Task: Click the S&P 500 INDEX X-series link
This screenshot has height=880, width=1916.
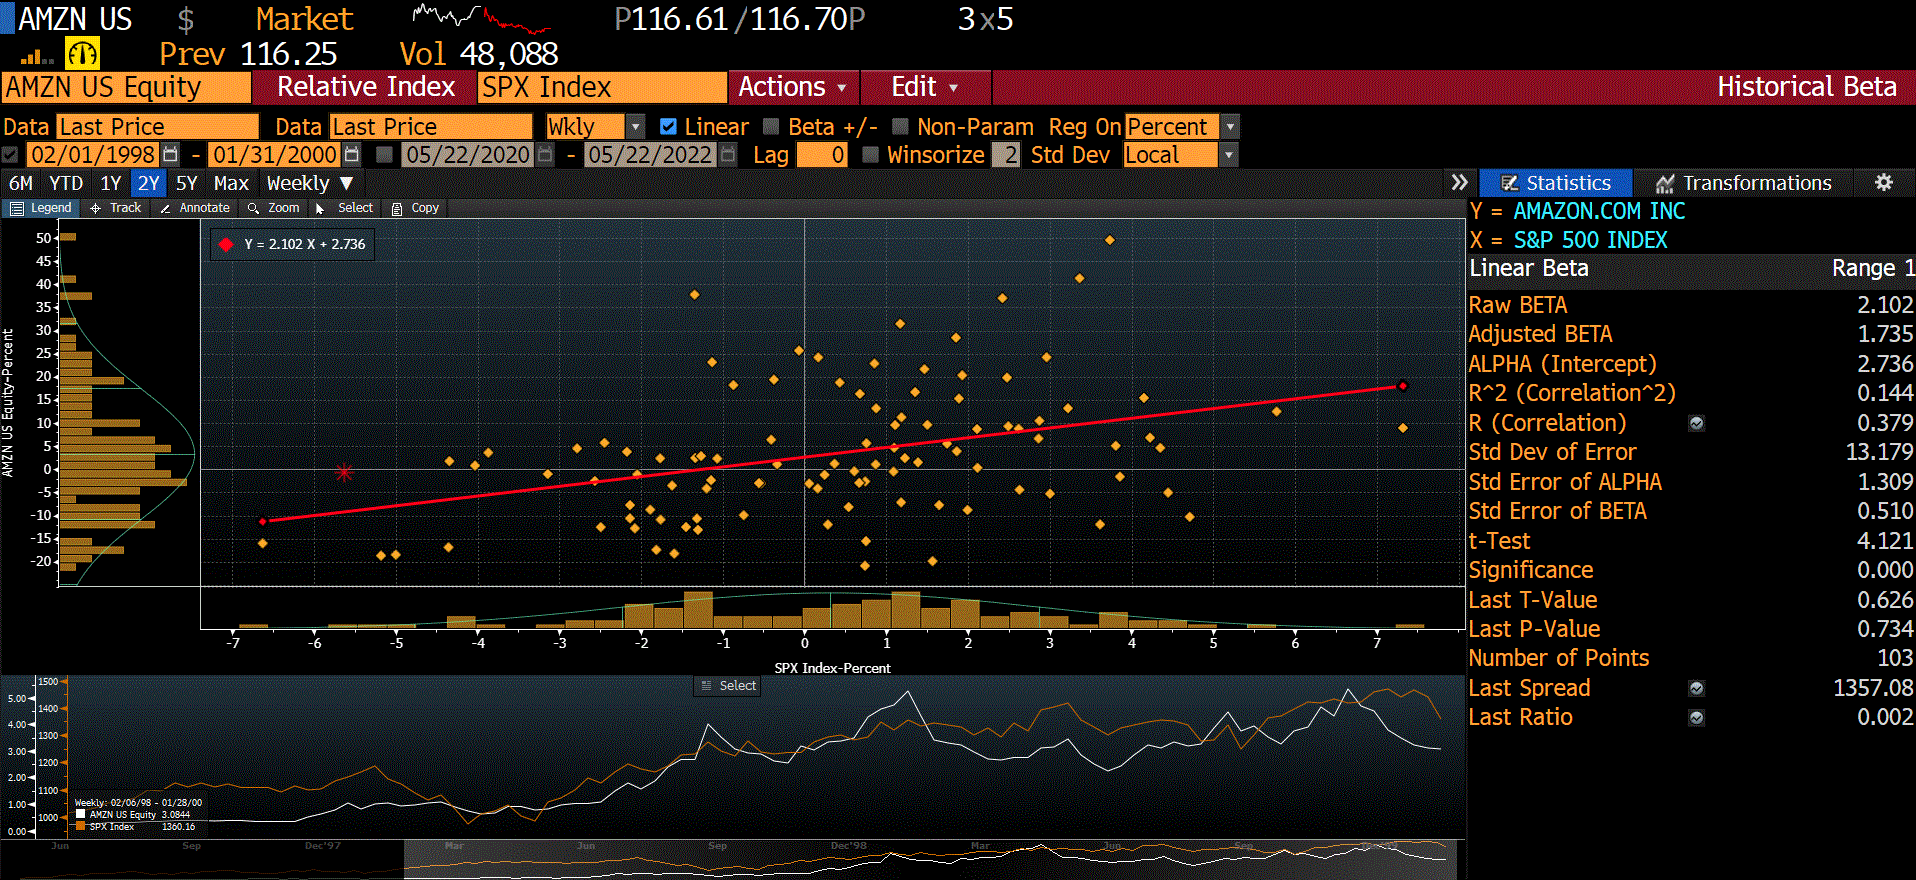Action: click(x=1590, y=240)
